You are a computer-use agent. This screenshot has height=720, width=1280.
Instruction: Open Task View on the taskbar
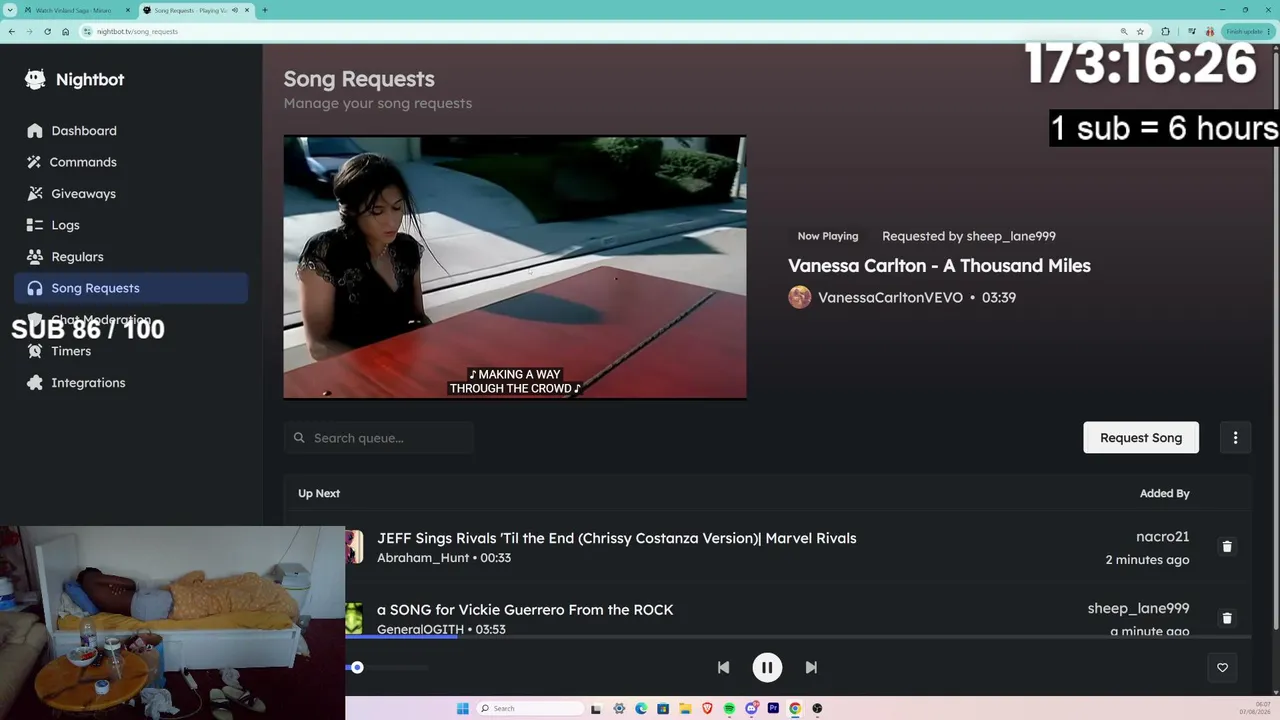click(x=596, y=708)
